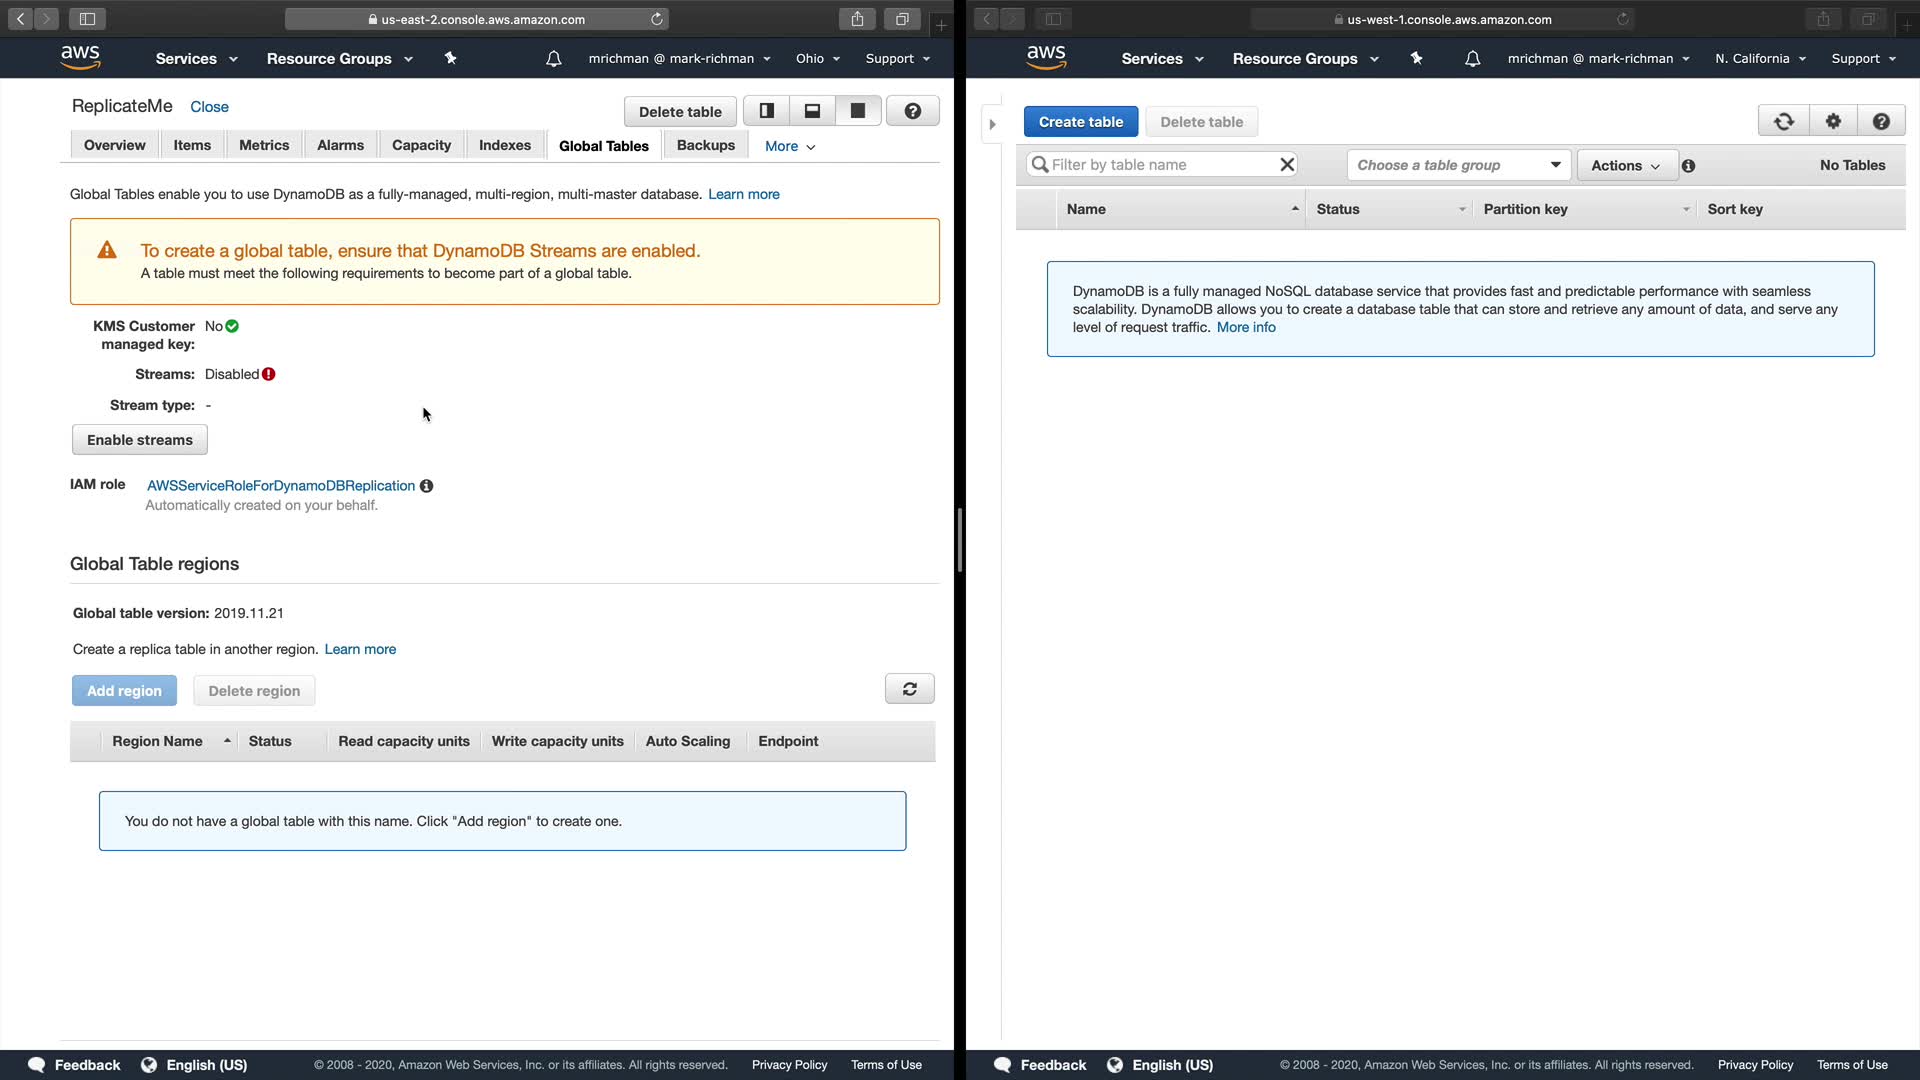
Task: Click the full-panel layout icon
Action: click(x=858, y=111)
